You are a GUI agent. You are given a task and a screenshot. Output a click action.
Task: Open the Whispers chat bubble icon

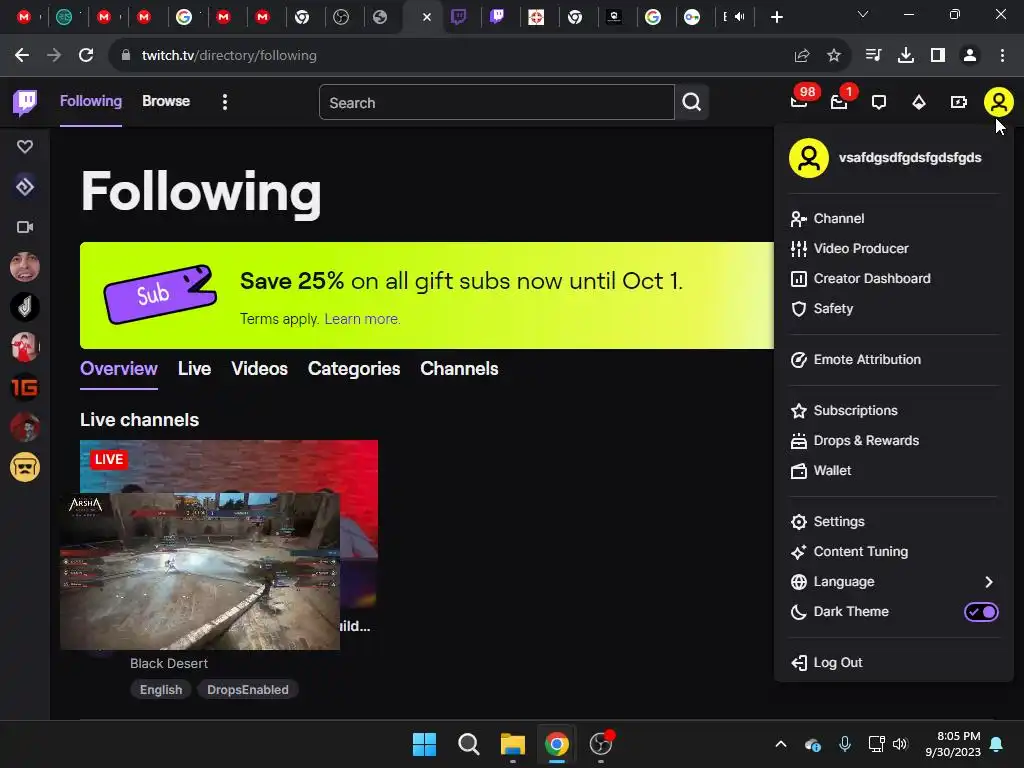pyautogui.click(x=879, y=103)
